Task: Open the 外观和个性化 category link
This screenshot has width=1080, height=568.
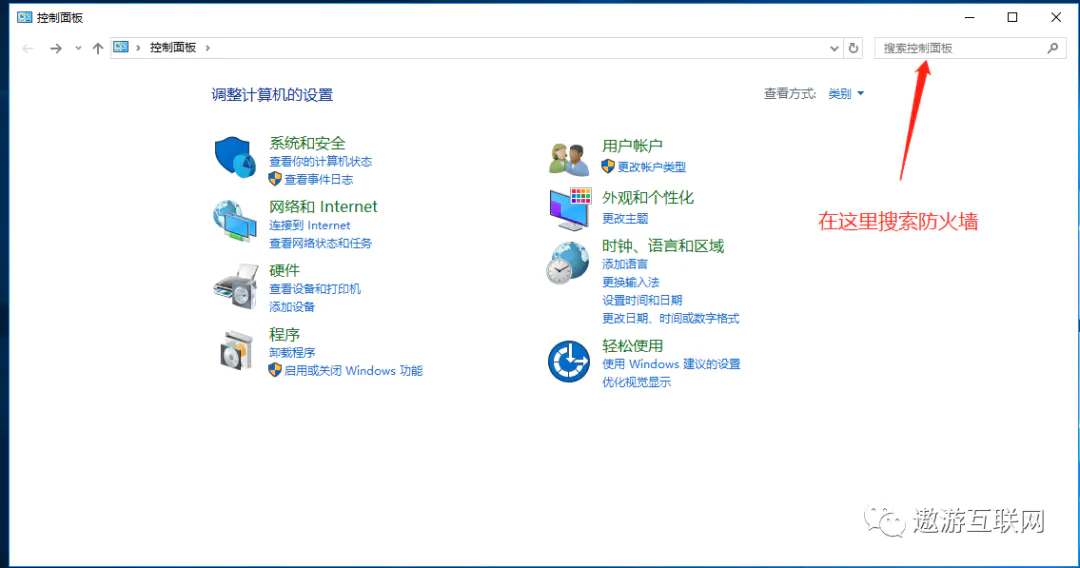Action: [x=647, y=198]
